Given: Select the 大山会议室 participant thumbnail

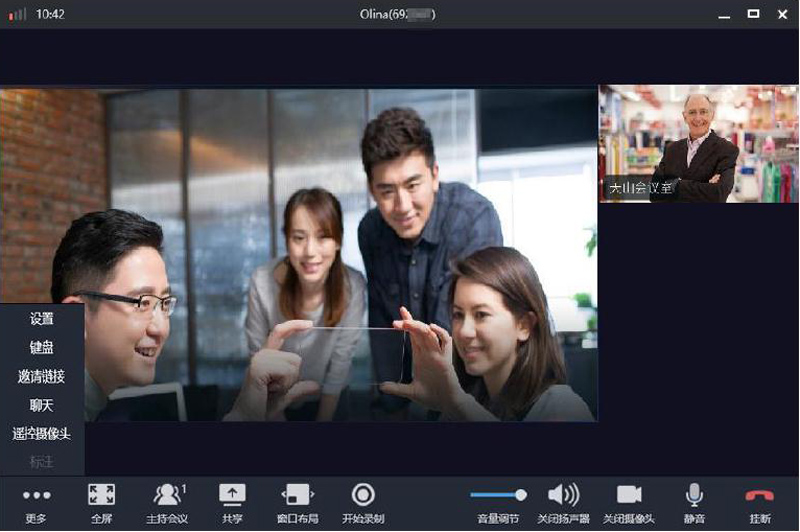Looking at the screenshot, I should click(x=698, y=144).
